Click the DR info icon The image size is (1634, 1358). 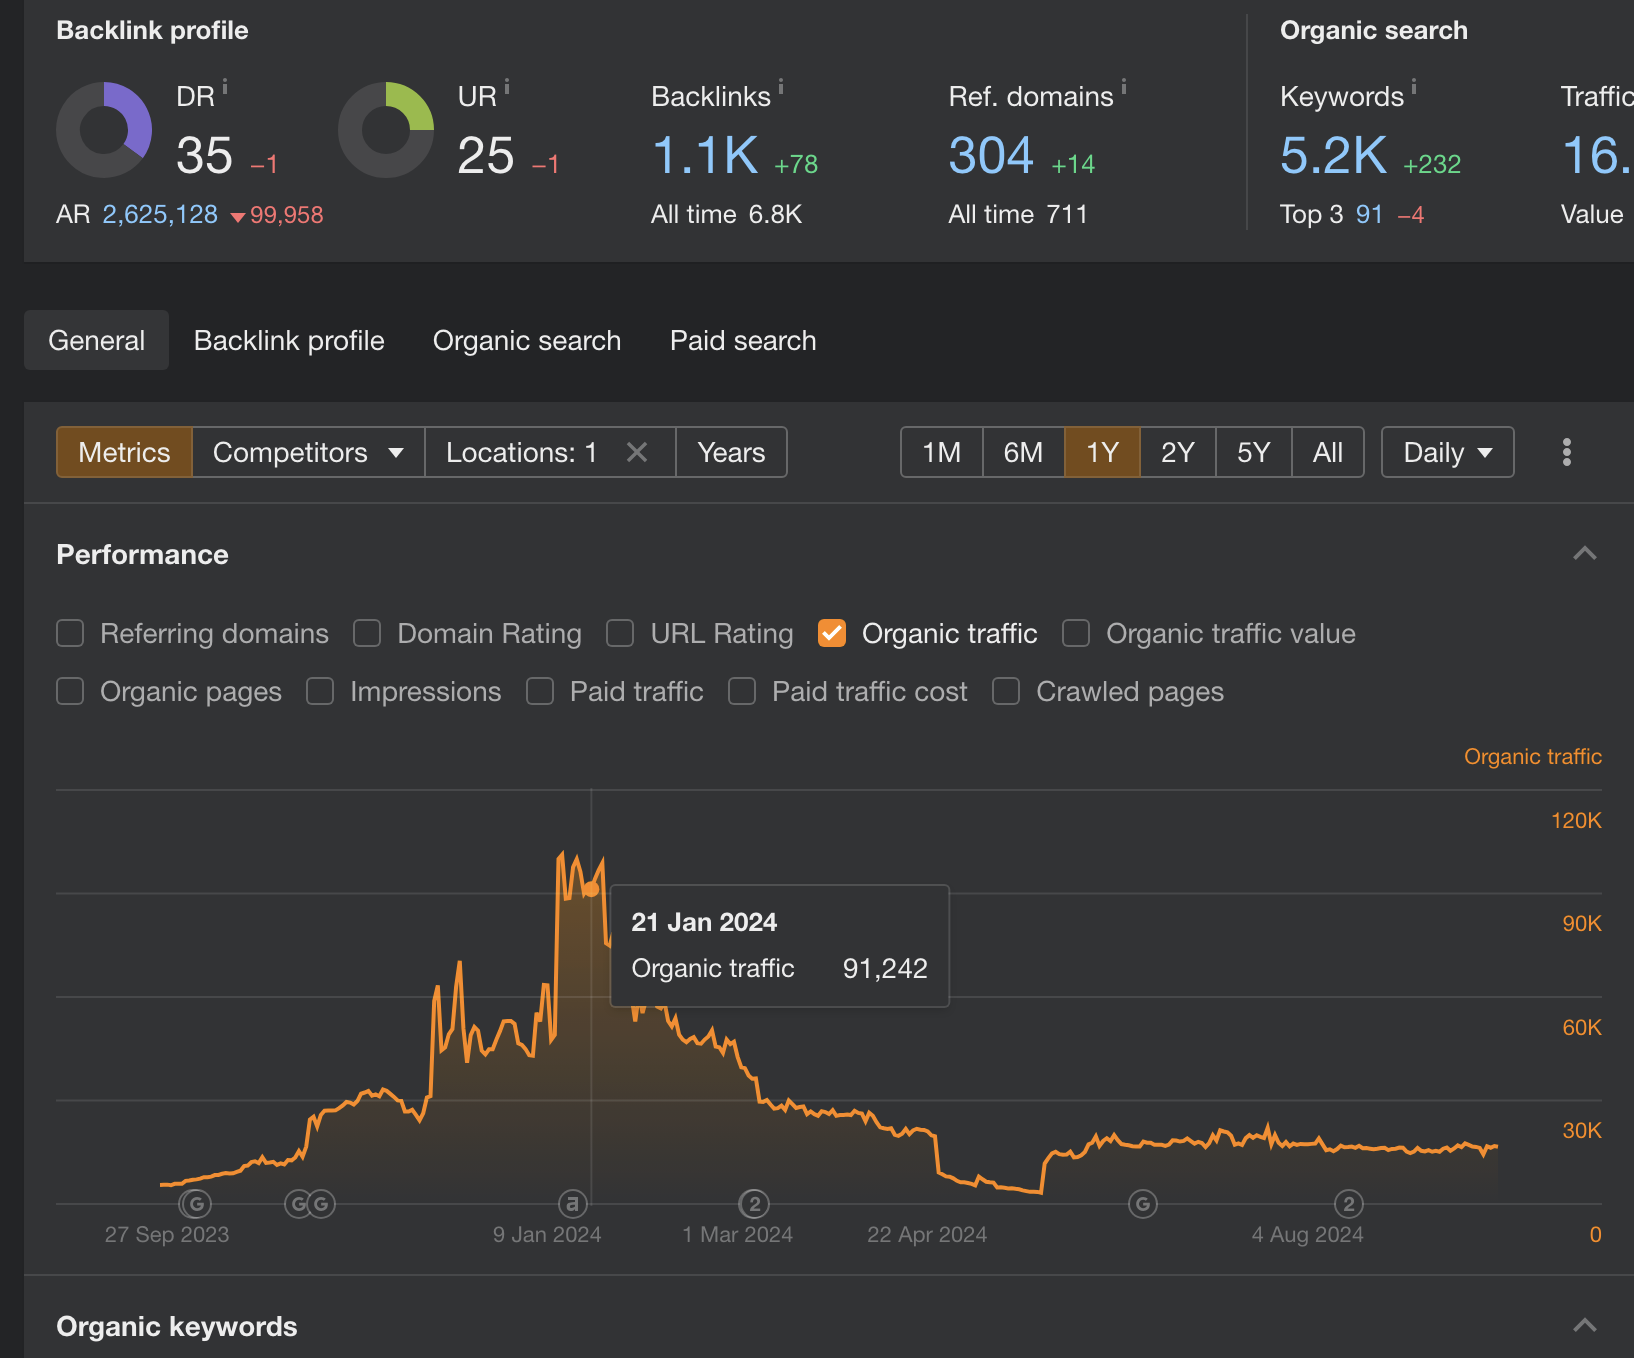pos(225,87)
